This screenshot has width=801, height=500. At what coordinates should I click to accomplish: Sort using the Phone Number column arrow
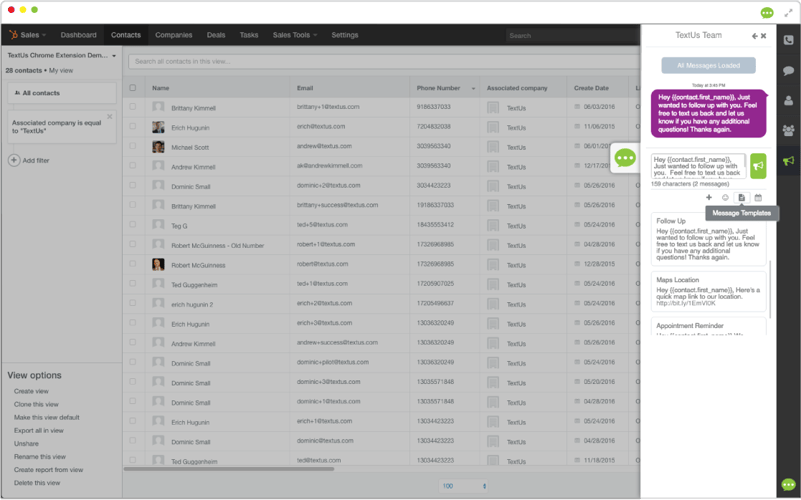pyautogui.click(x=473, y=88)
